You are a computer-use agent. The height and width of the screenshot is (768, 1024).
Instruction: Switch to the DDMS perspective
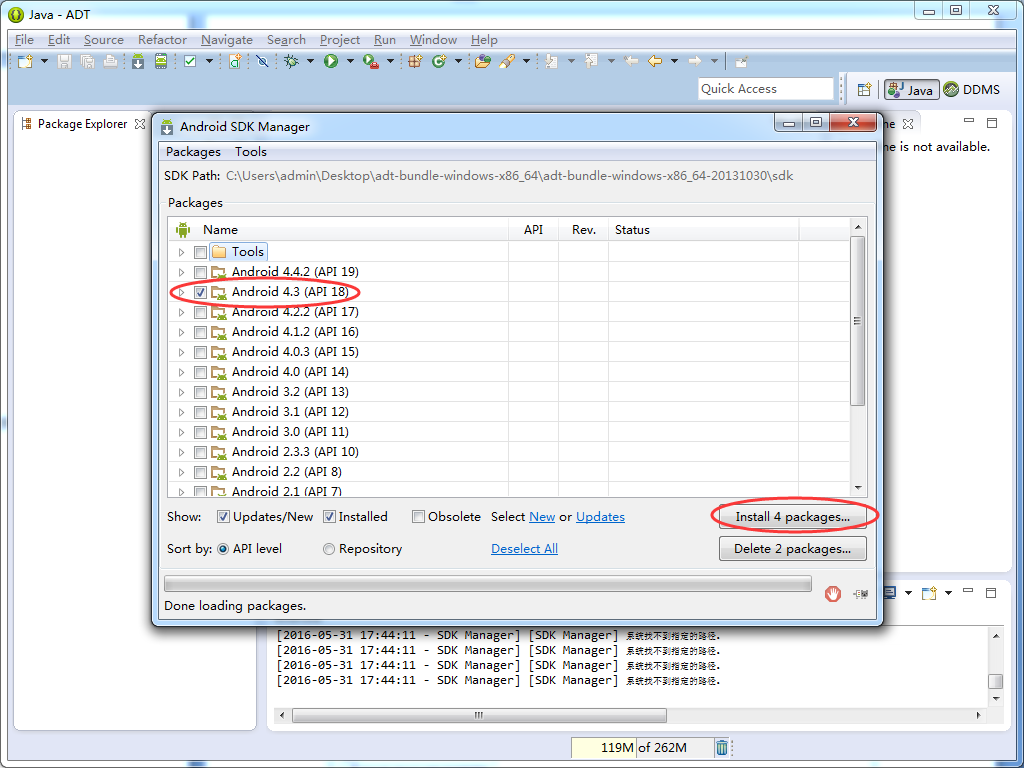pos(972,89)
